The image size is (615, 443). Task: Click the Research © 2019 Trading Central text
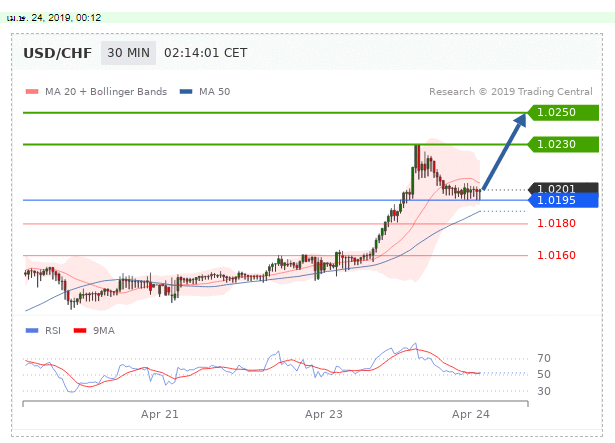click(511, 92)
